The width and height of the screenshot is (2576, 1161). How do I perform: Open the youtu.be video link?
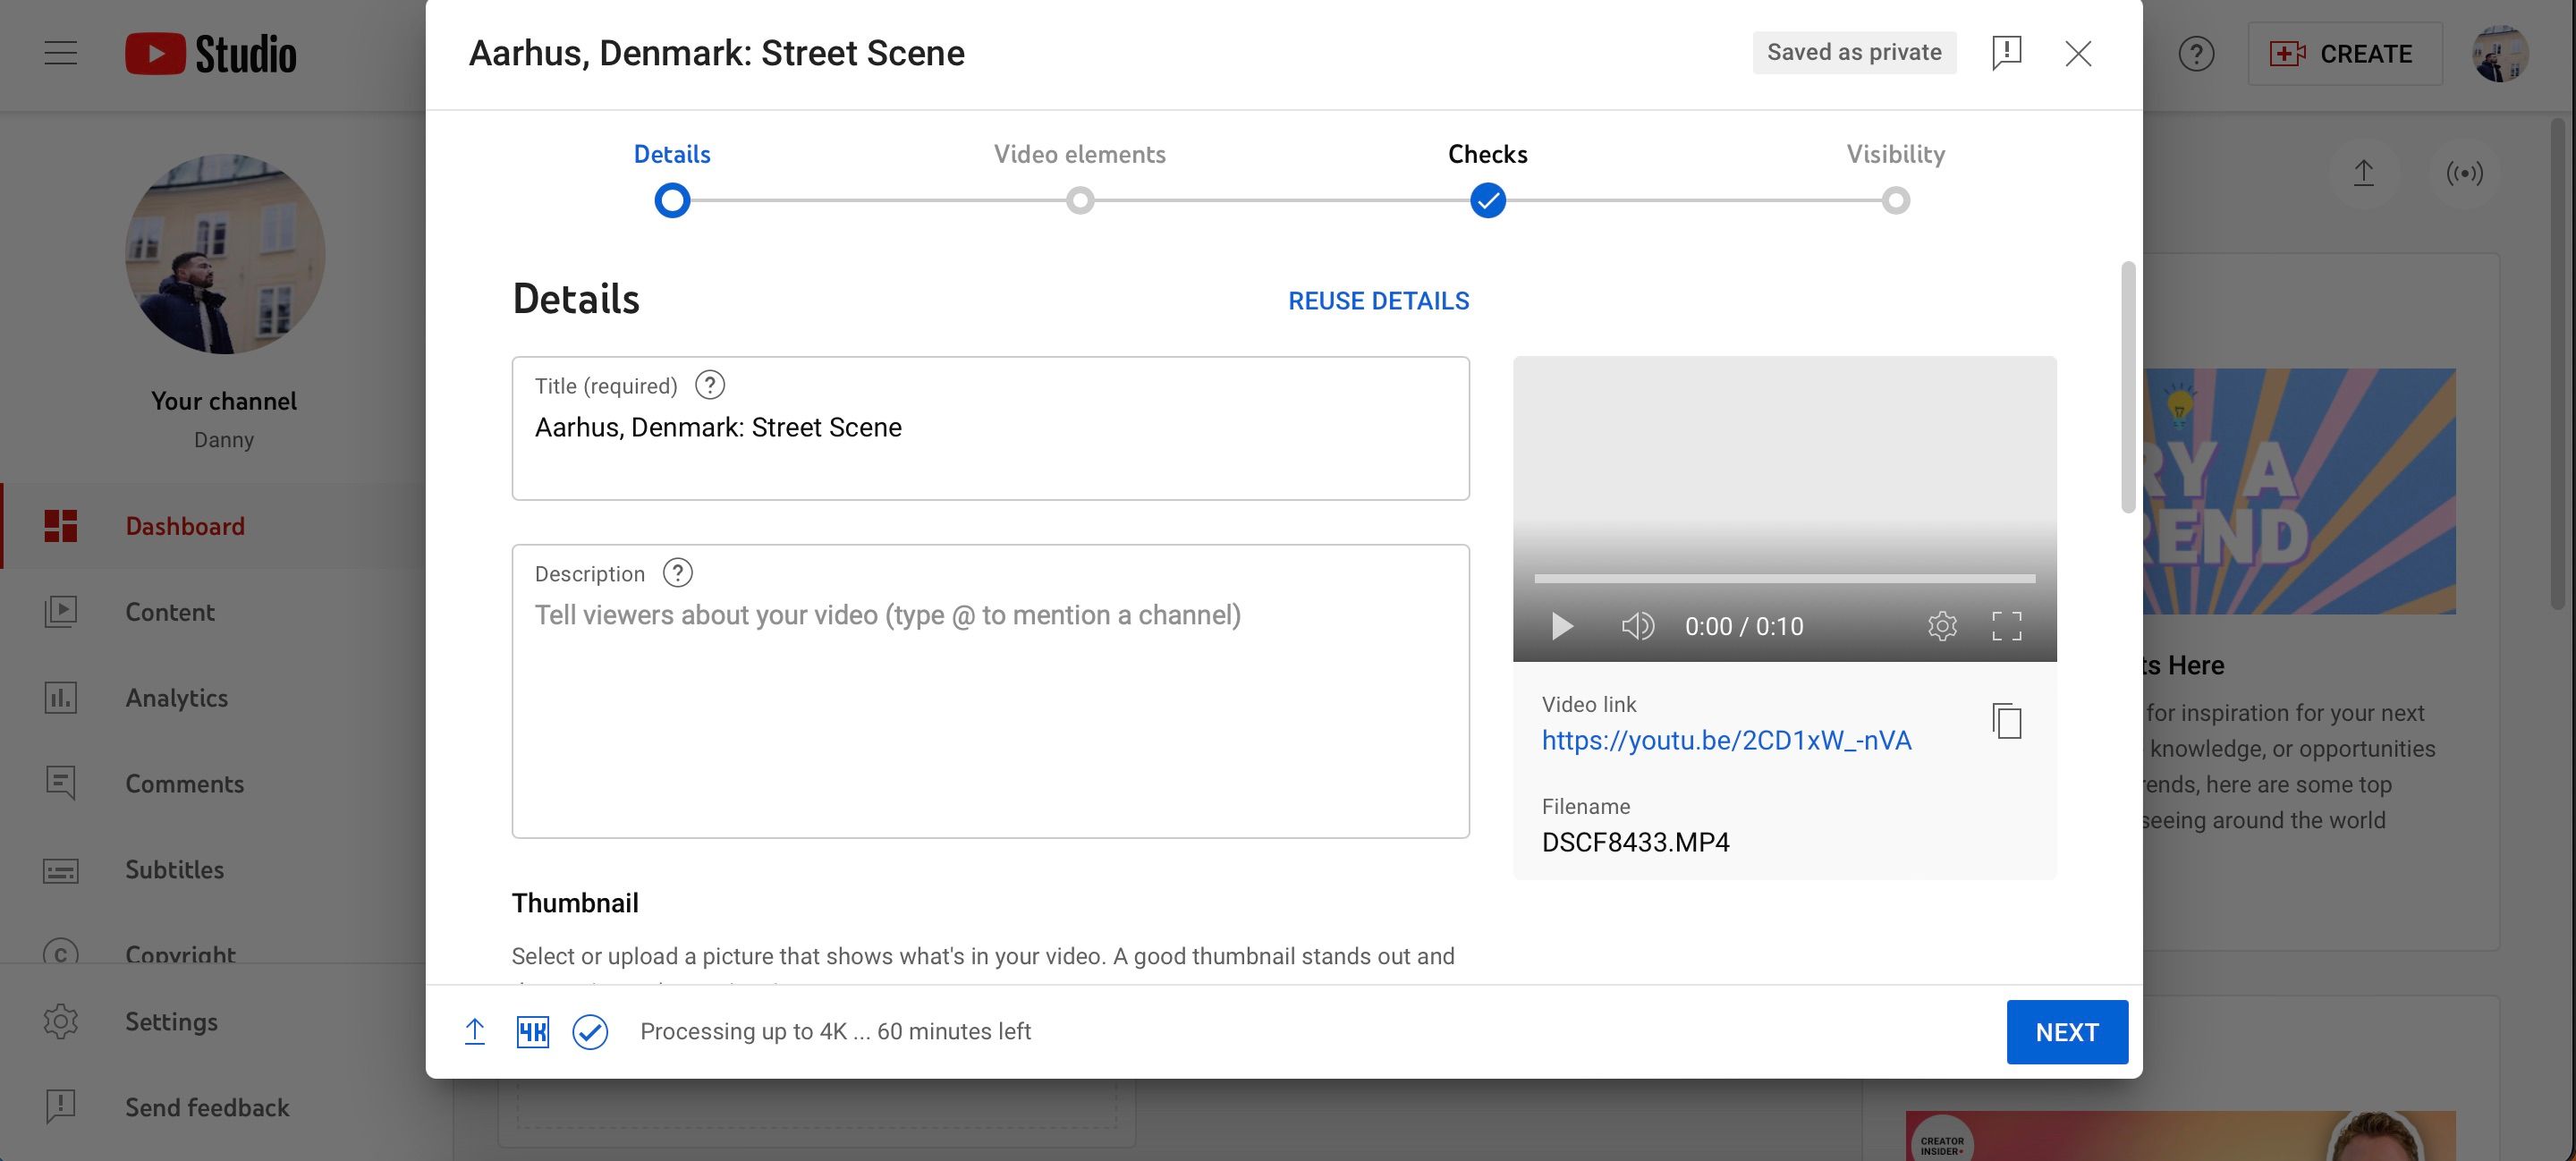tap(1726, 740)
